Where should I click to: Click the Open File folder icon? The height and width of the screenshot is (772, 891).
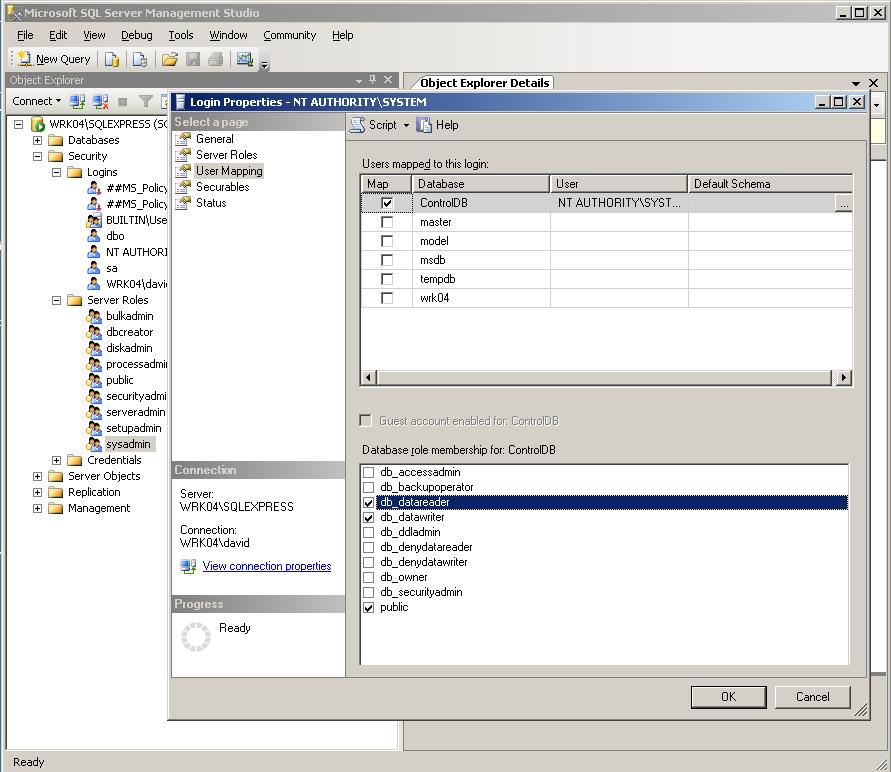[x=170, y=59]
